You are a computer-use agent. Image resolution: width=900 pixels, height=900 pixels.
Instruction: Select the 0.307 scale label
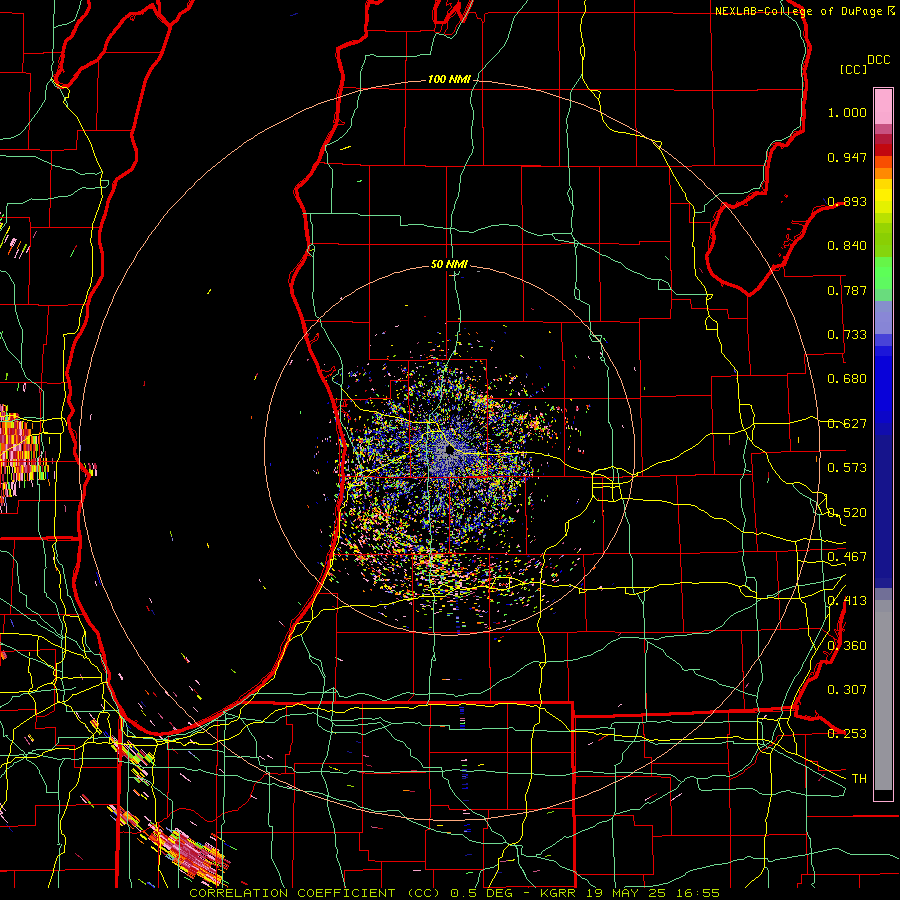click(847, 690)
